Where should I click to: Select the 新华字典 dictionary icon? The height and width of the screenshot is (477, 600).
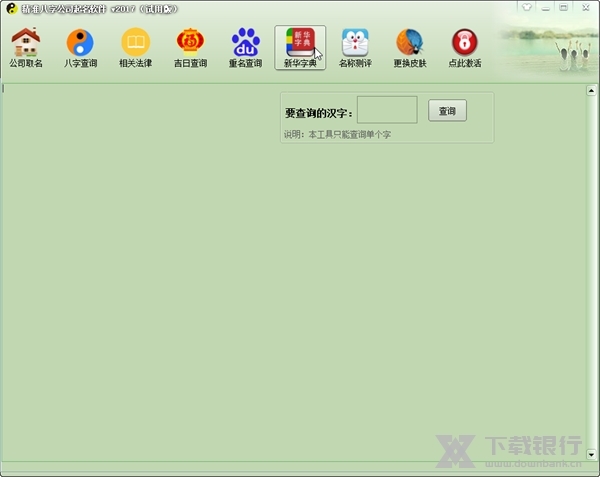[300, 47]
